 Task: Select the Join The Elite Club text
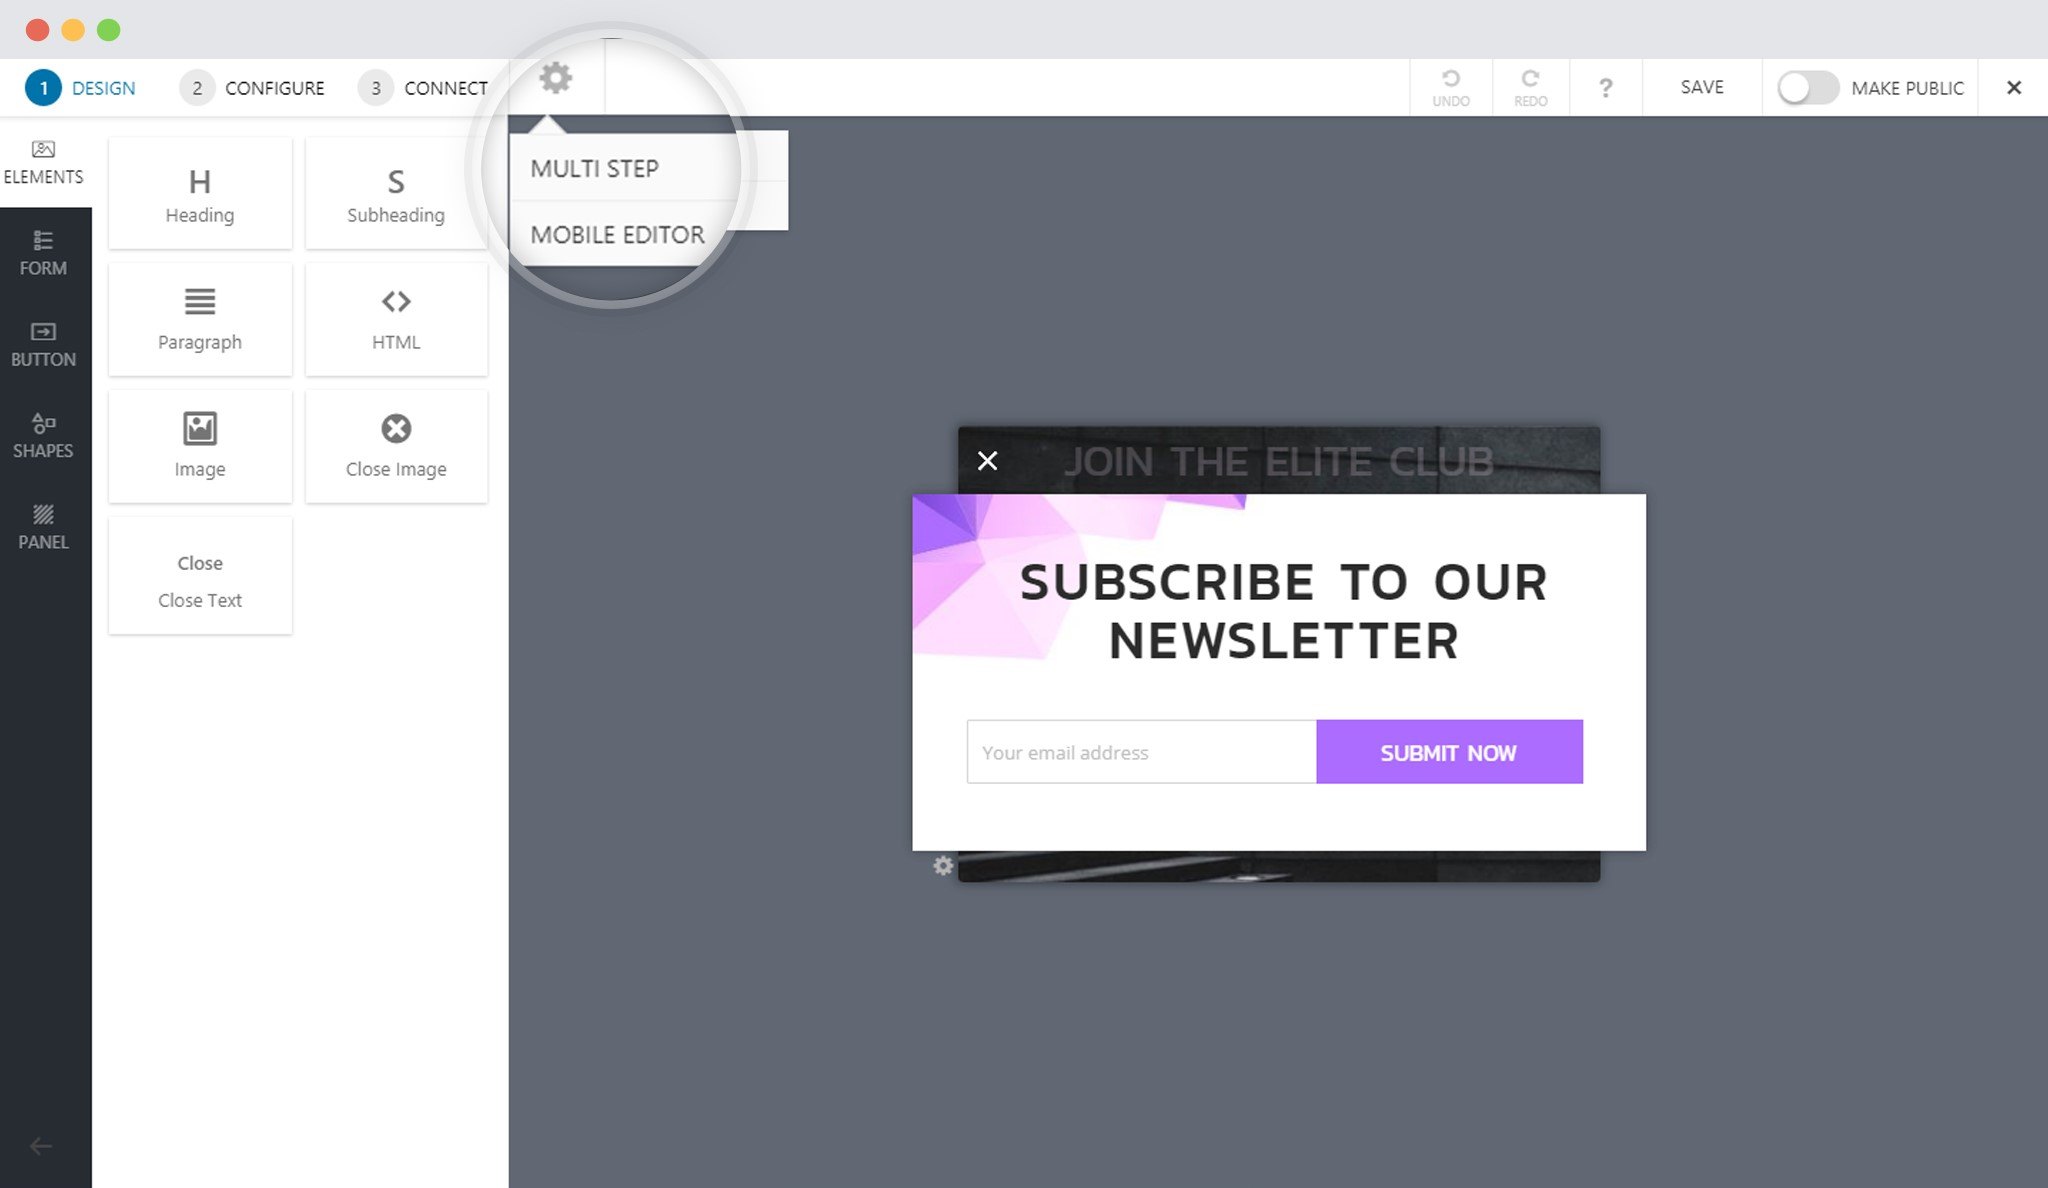point(1278,461)
